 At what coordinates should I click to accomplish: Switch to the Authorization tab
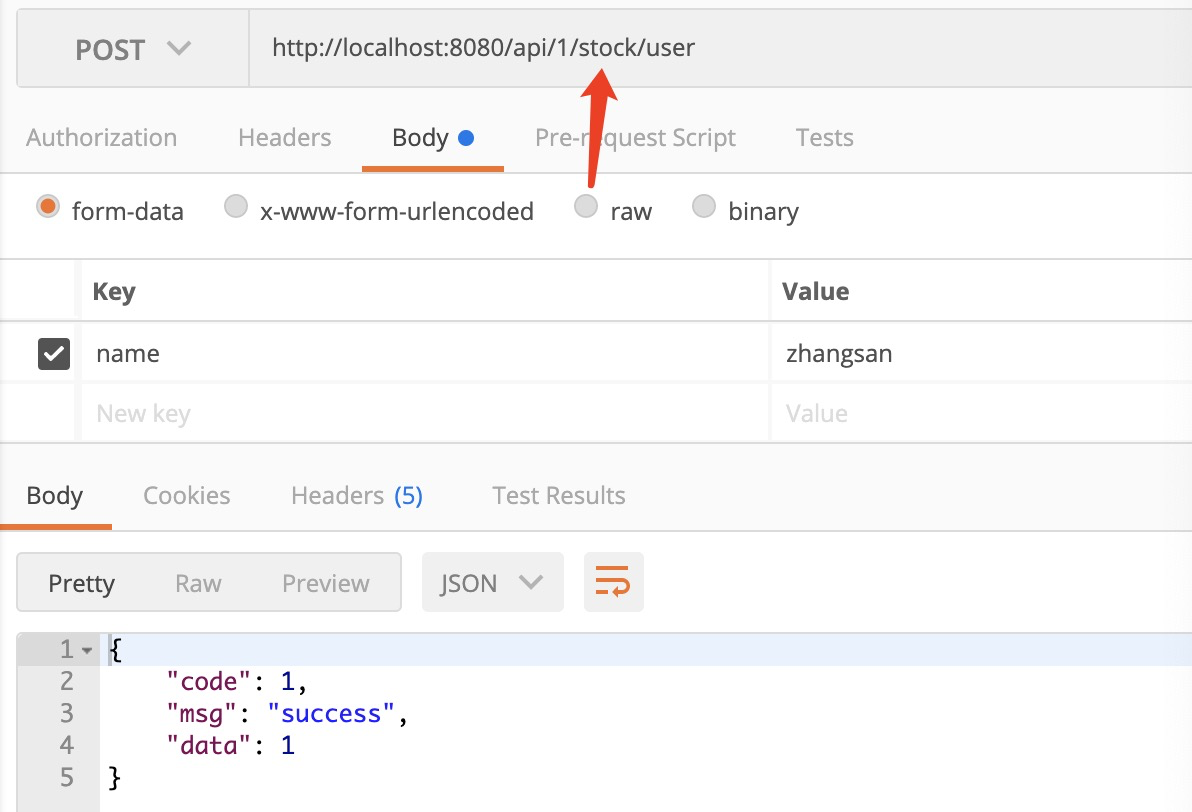click(x=101, y=138)
